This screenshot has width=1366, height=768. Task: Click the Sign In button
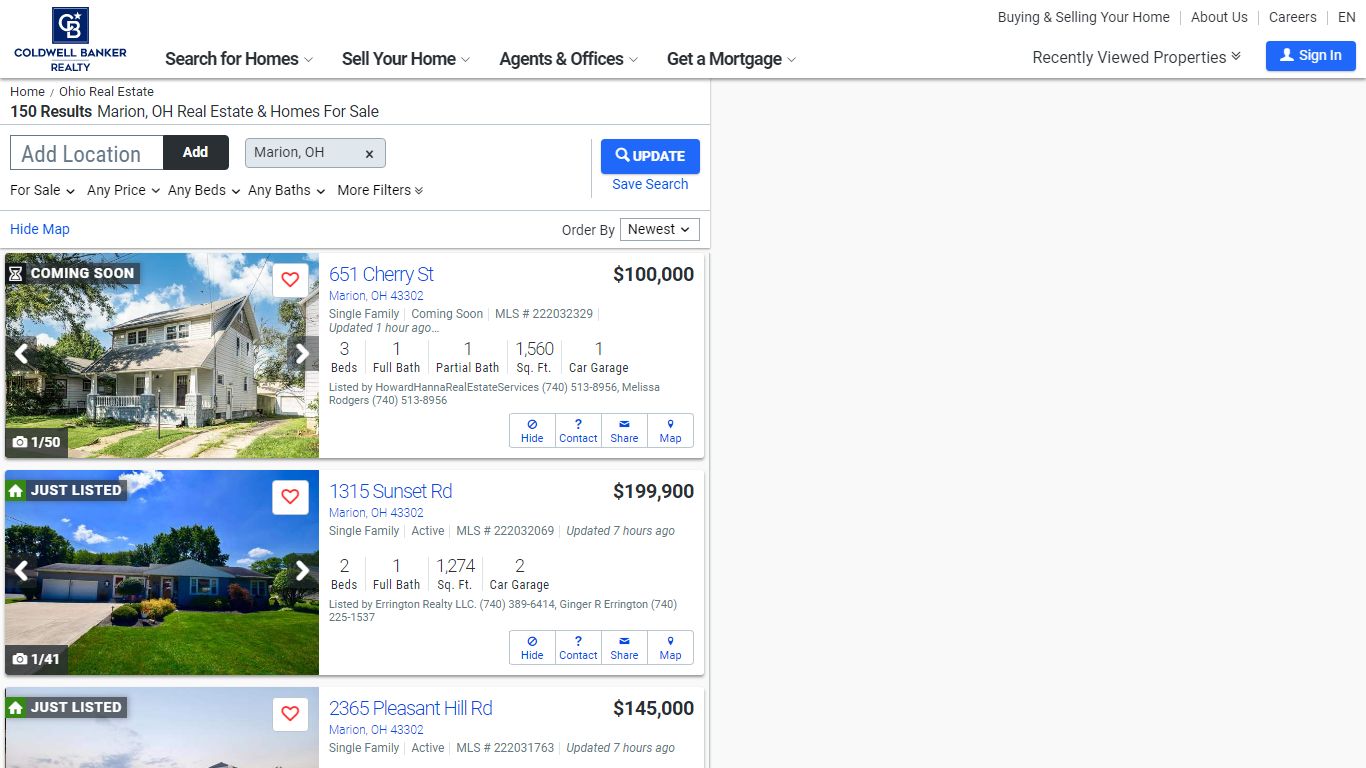click(x=1310, y=56)
